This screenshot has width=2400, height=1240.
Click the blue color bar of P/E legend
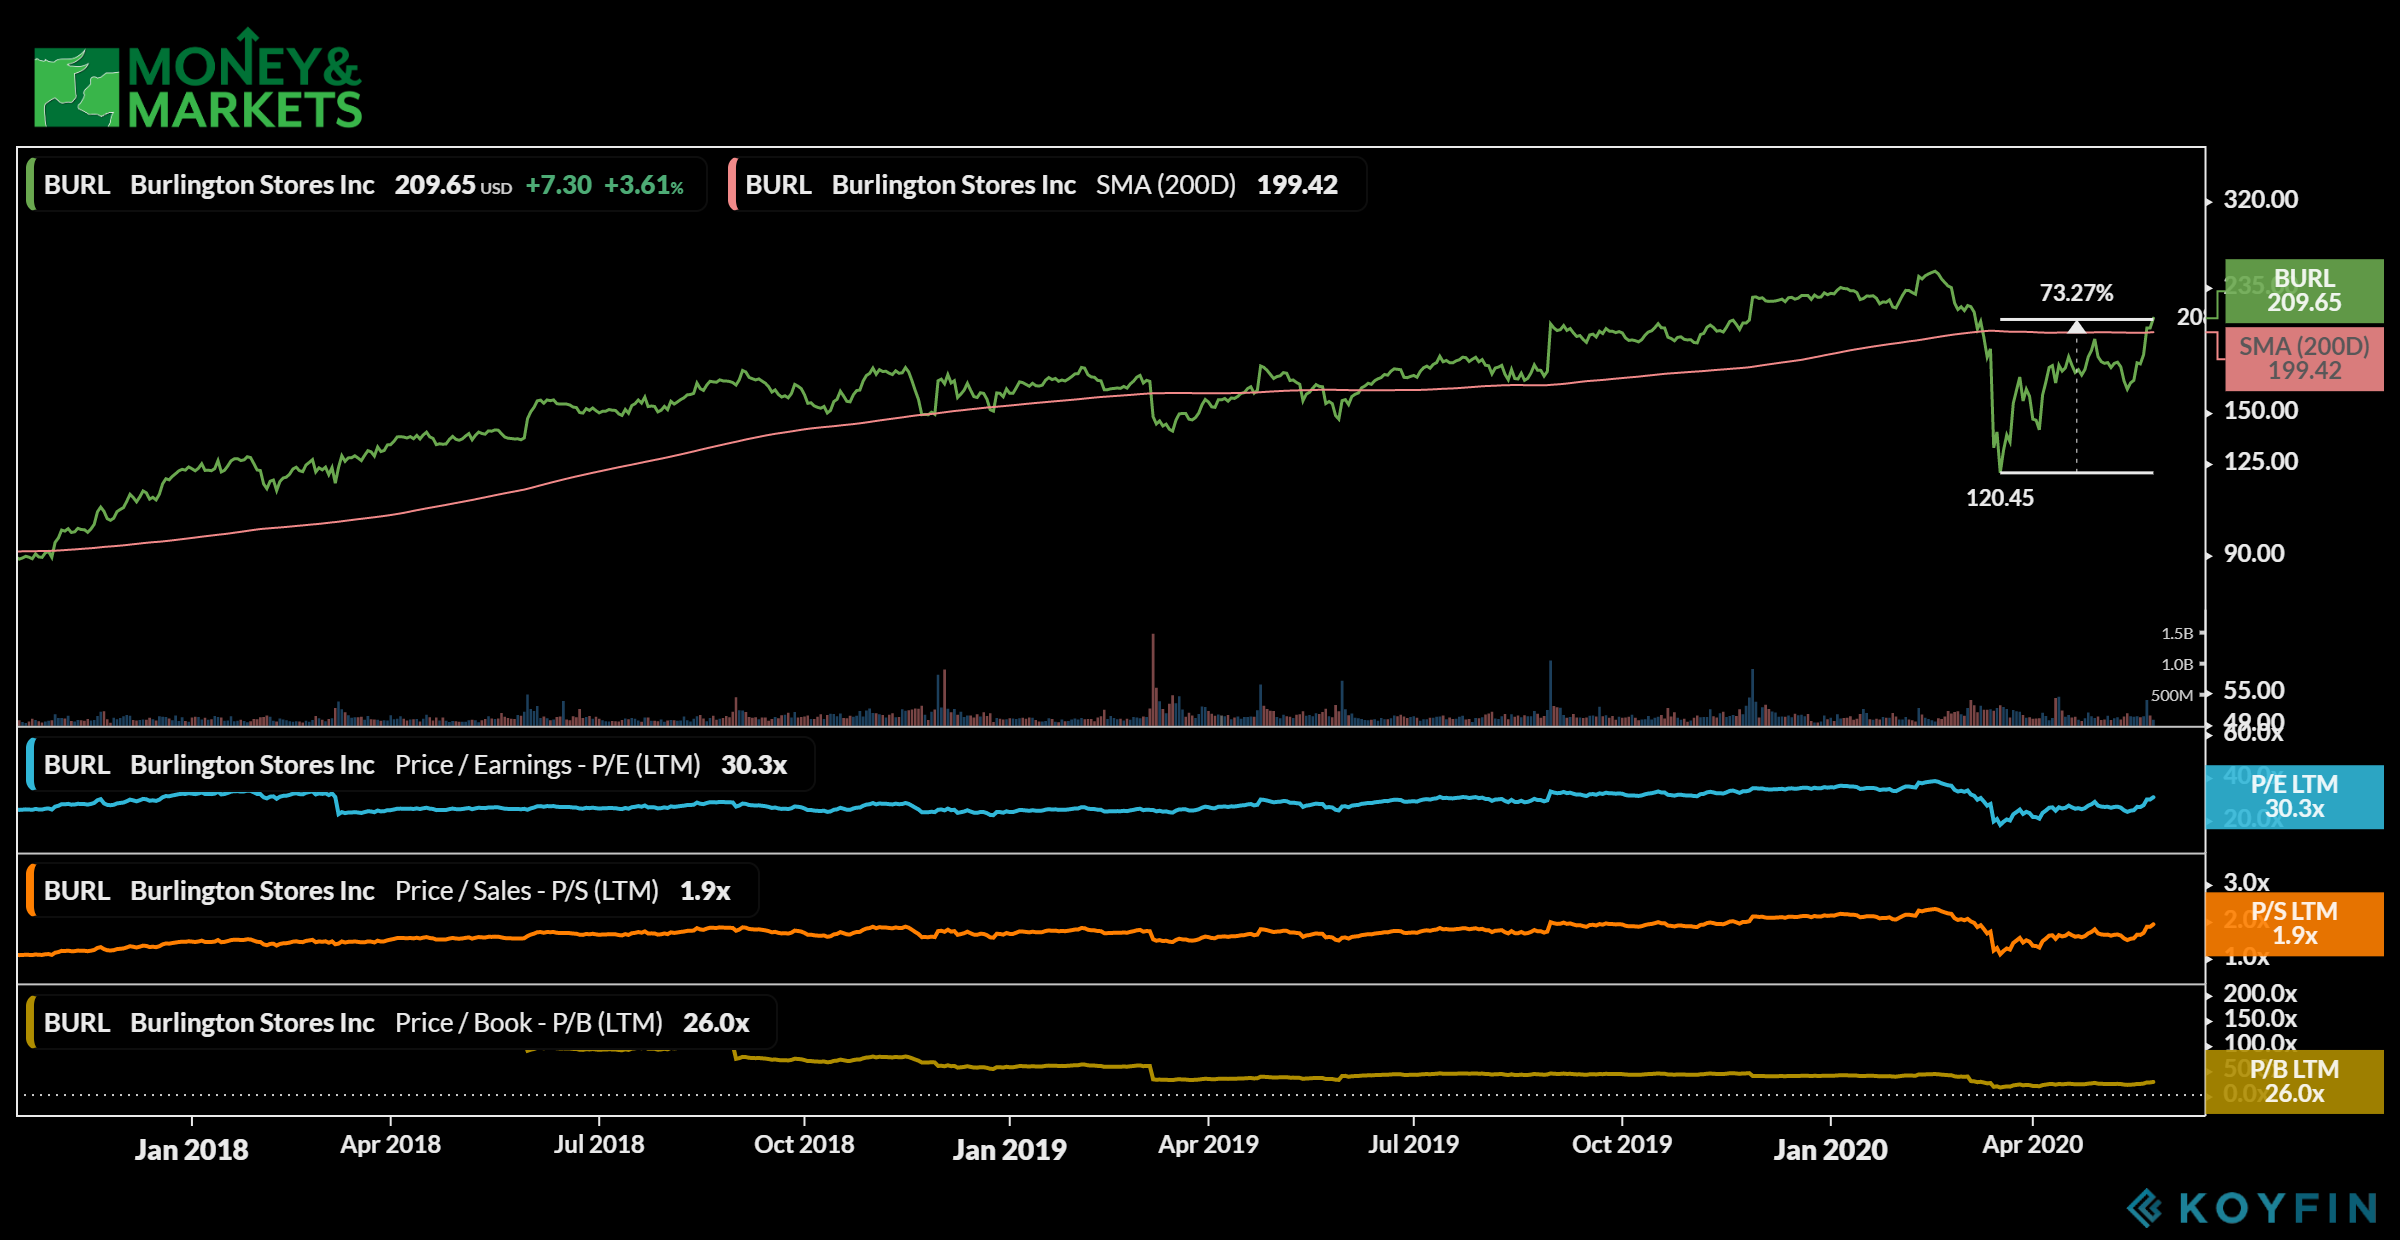(x=31, y=765)
